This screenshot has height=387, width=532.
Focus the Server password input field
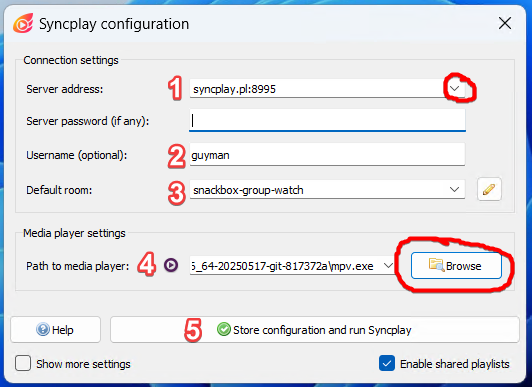327,120
